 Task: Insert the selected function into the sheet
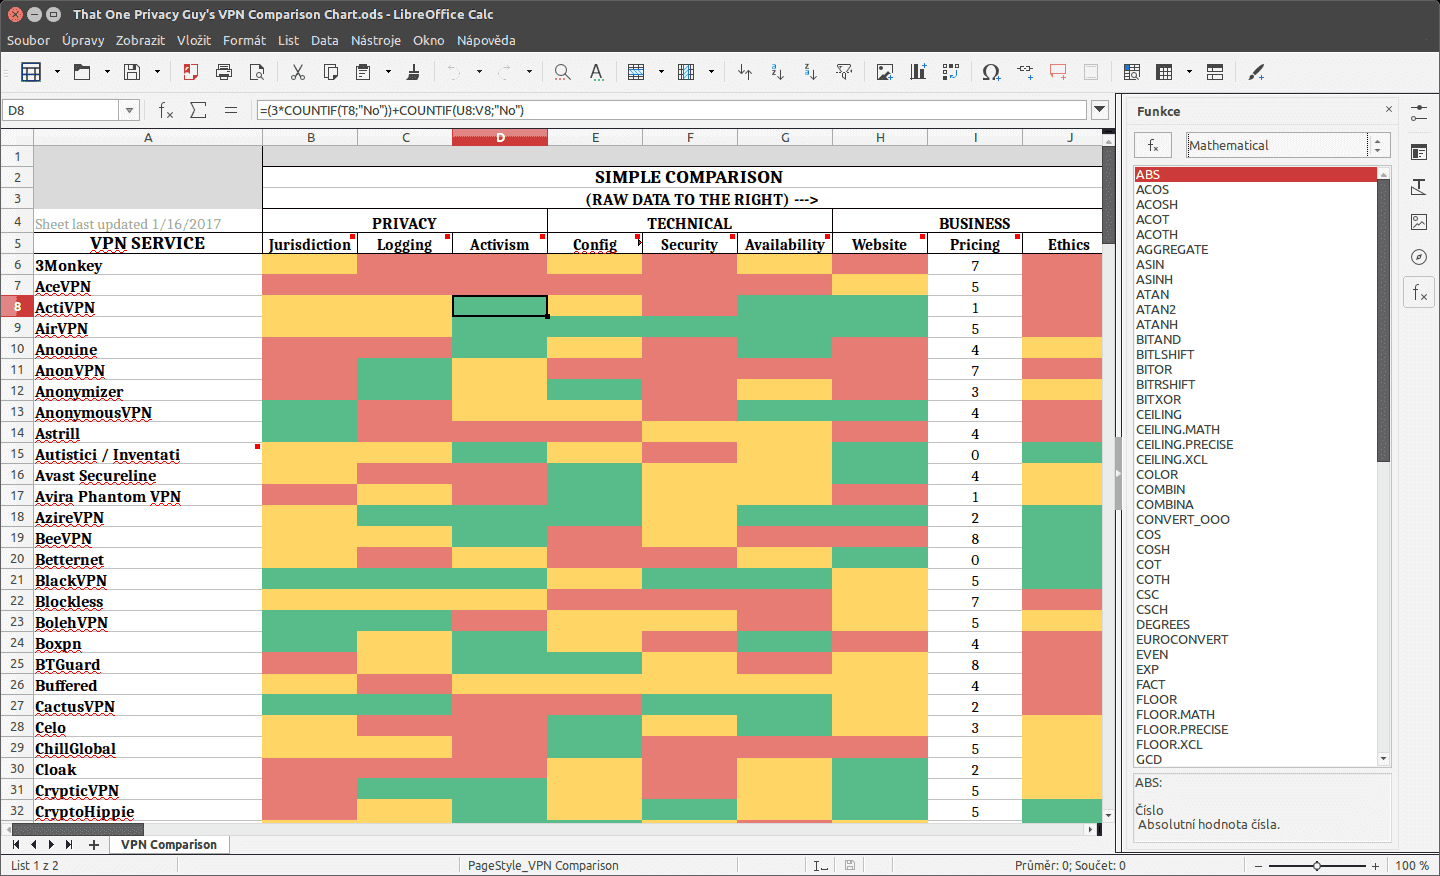(1153, 145)
